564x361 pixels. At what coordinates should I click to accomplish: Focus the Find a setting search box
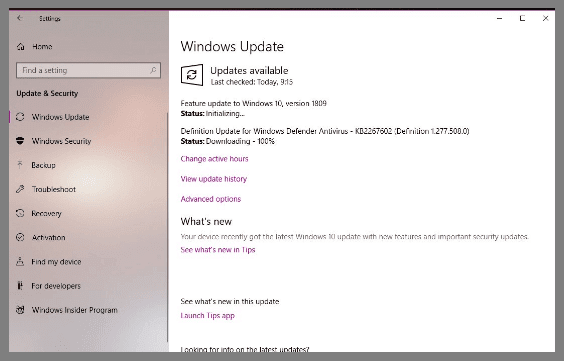tap(88, 70)
